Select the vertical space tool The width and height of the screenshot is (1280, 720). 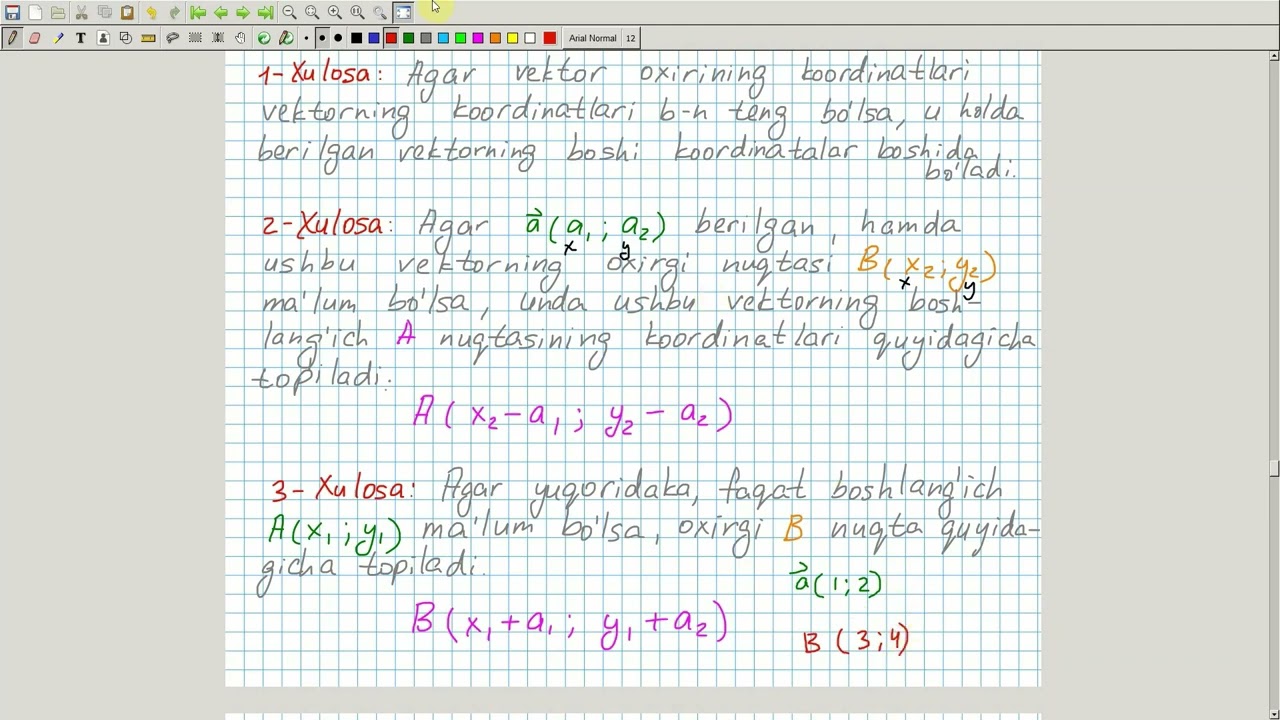point(218,38)
